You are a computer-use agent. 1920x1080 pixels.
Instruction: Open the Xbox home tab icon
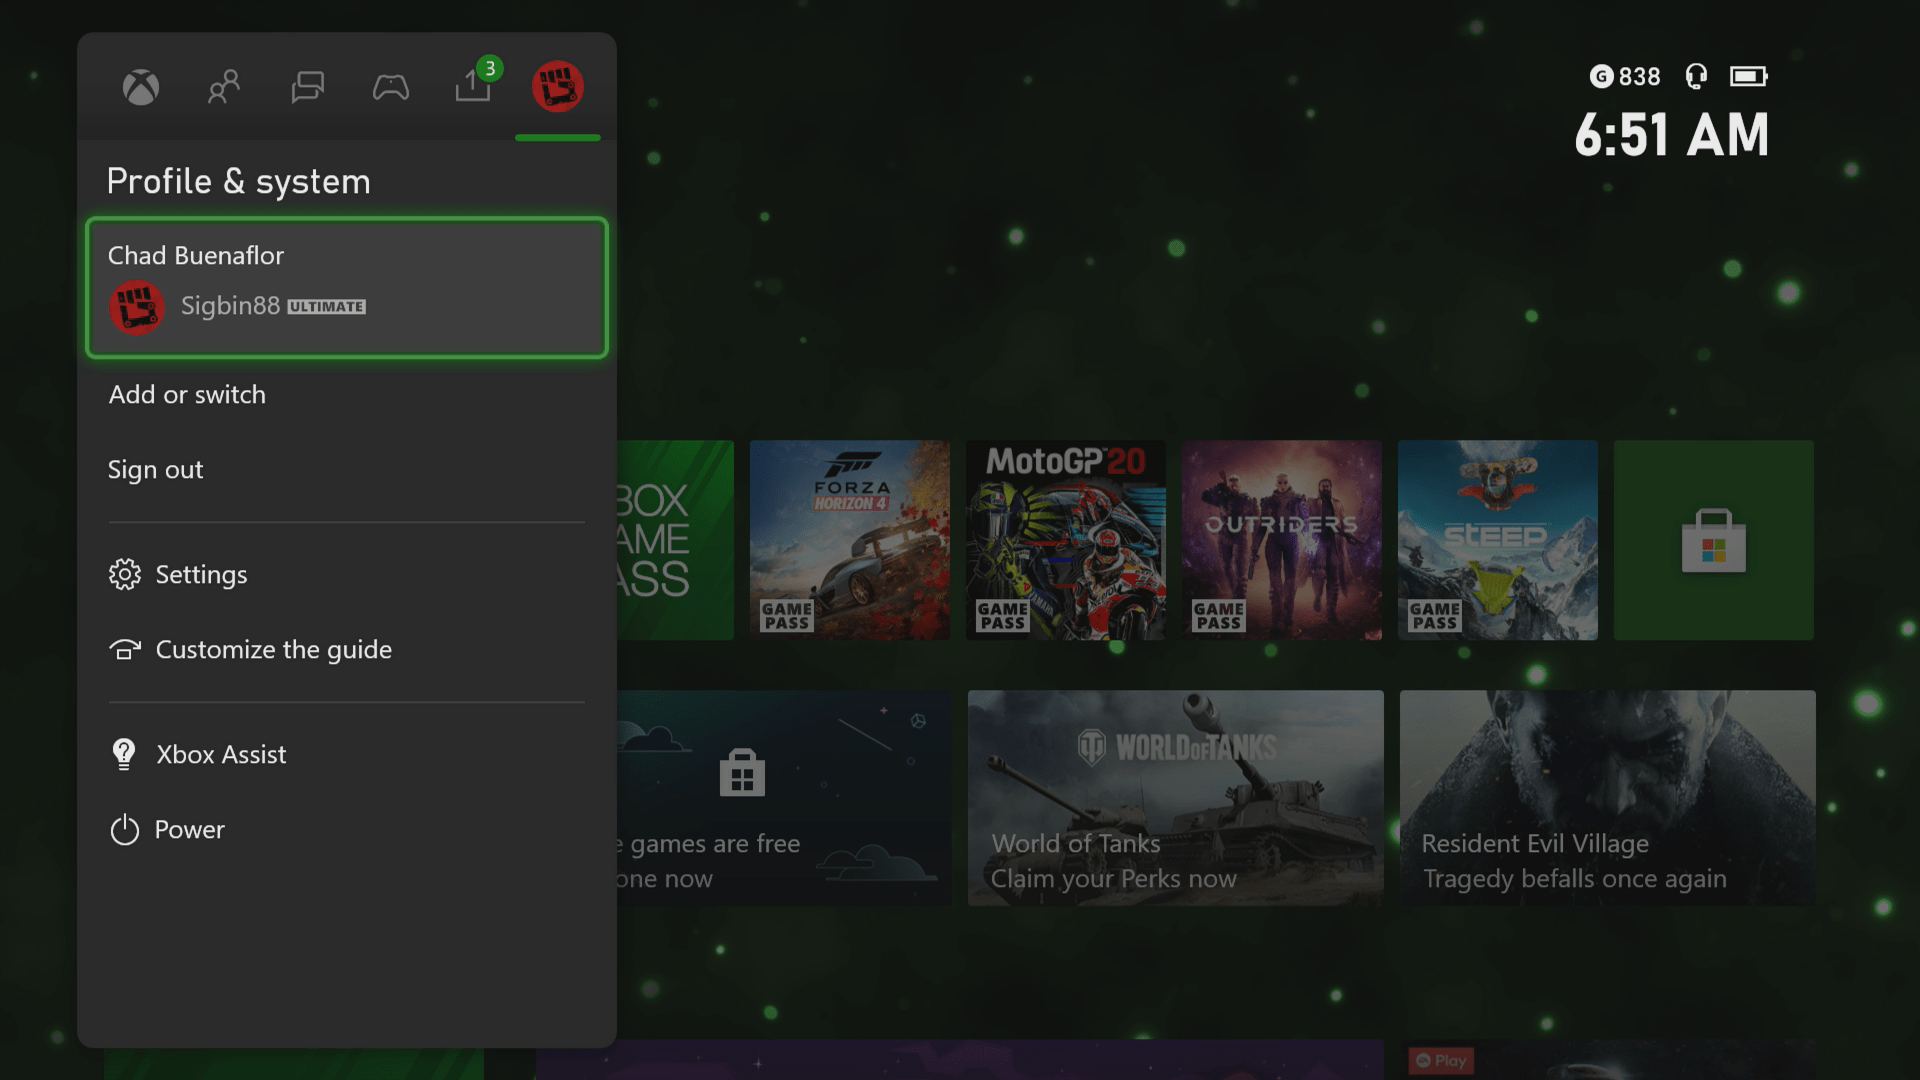pos(139,87)
